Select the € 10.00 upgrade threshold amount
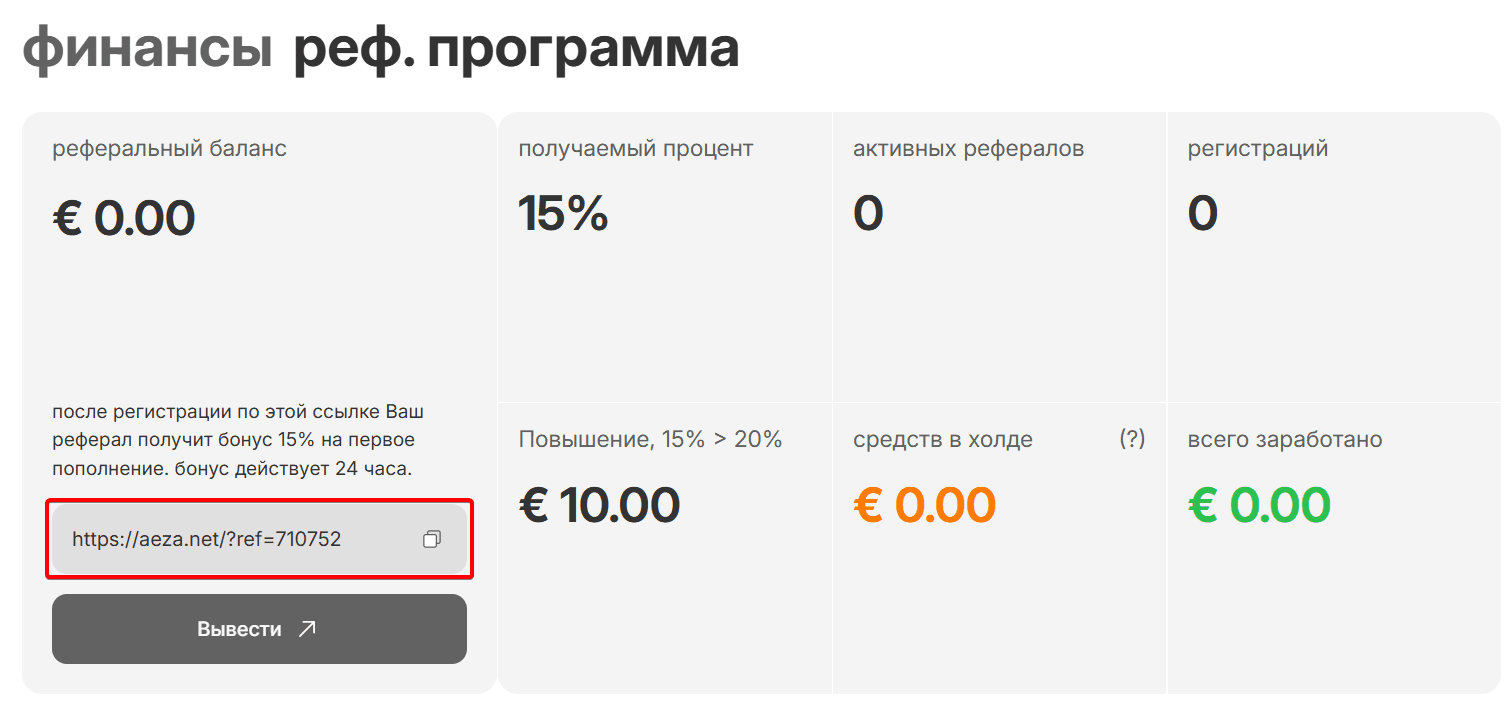The width and height of the screenshot is (1511, 708). 600,505
